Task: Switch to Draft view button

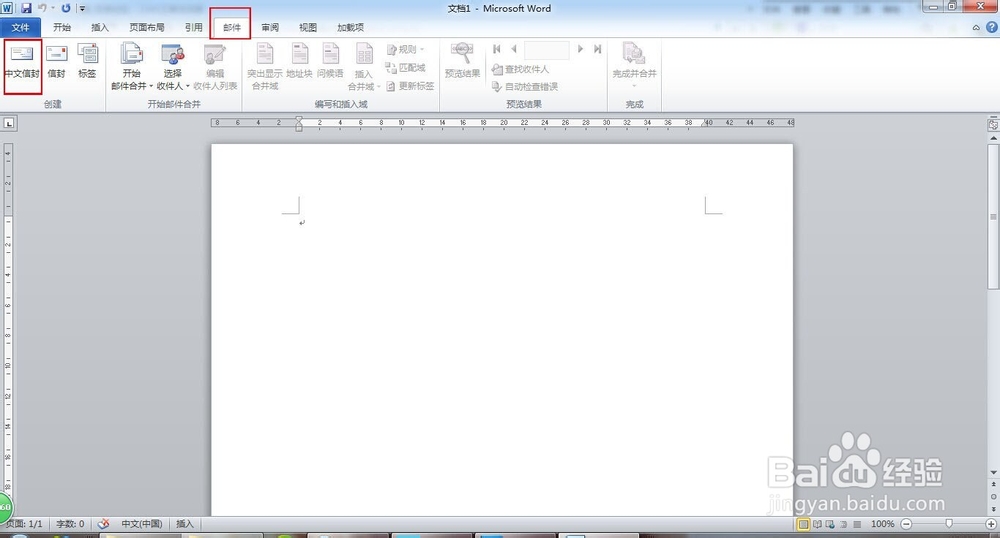Action: 857,524
